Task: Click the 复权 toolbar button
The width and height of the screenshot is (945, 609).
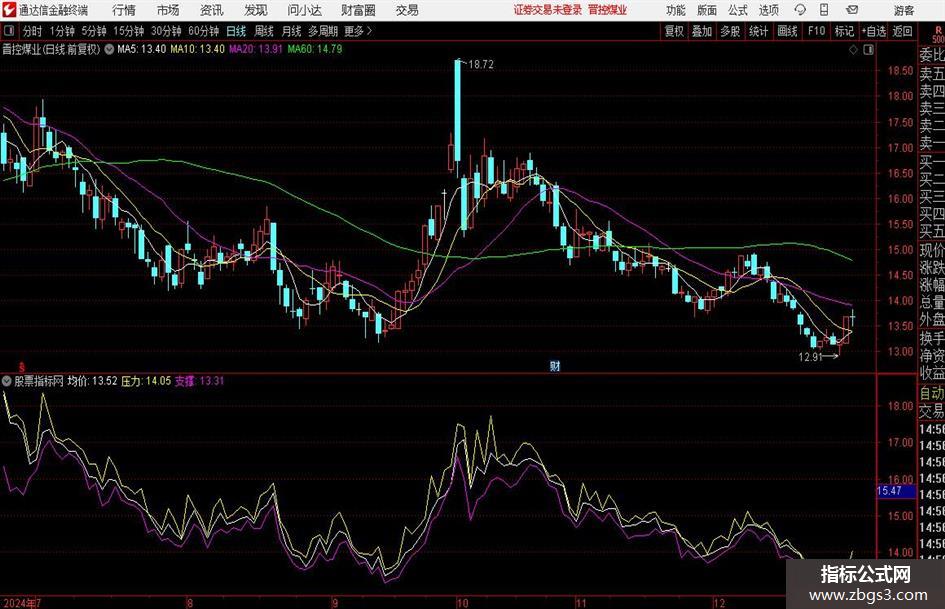Action: [674, 31]
